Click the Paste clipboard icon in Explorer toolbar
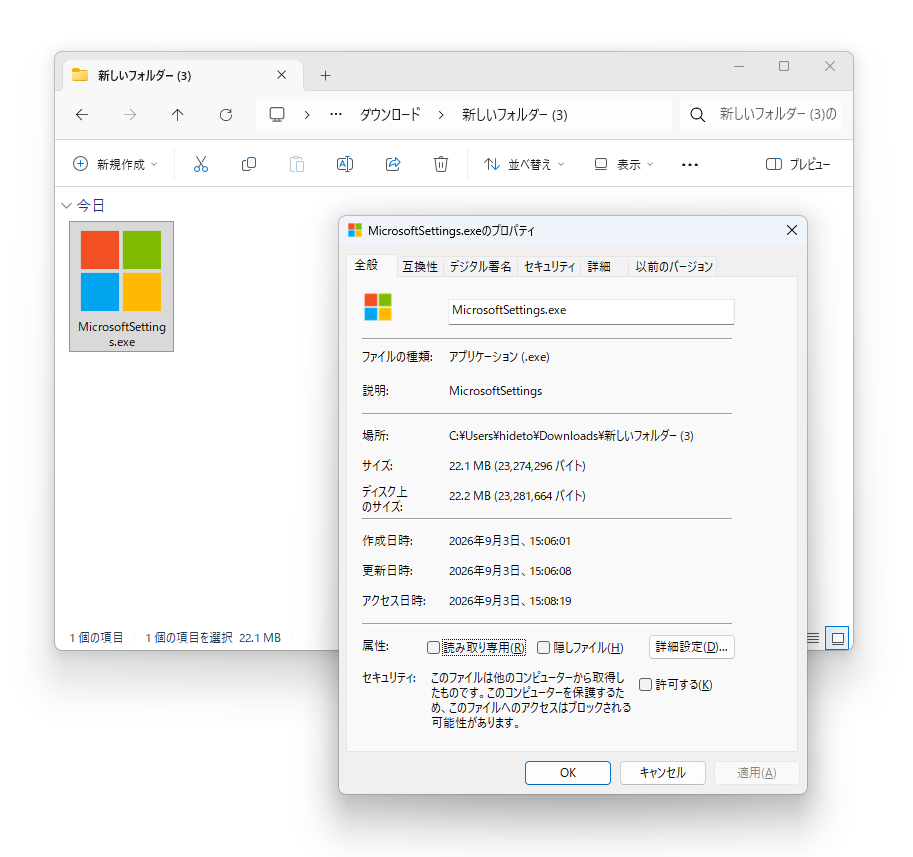 pos(297,165)
